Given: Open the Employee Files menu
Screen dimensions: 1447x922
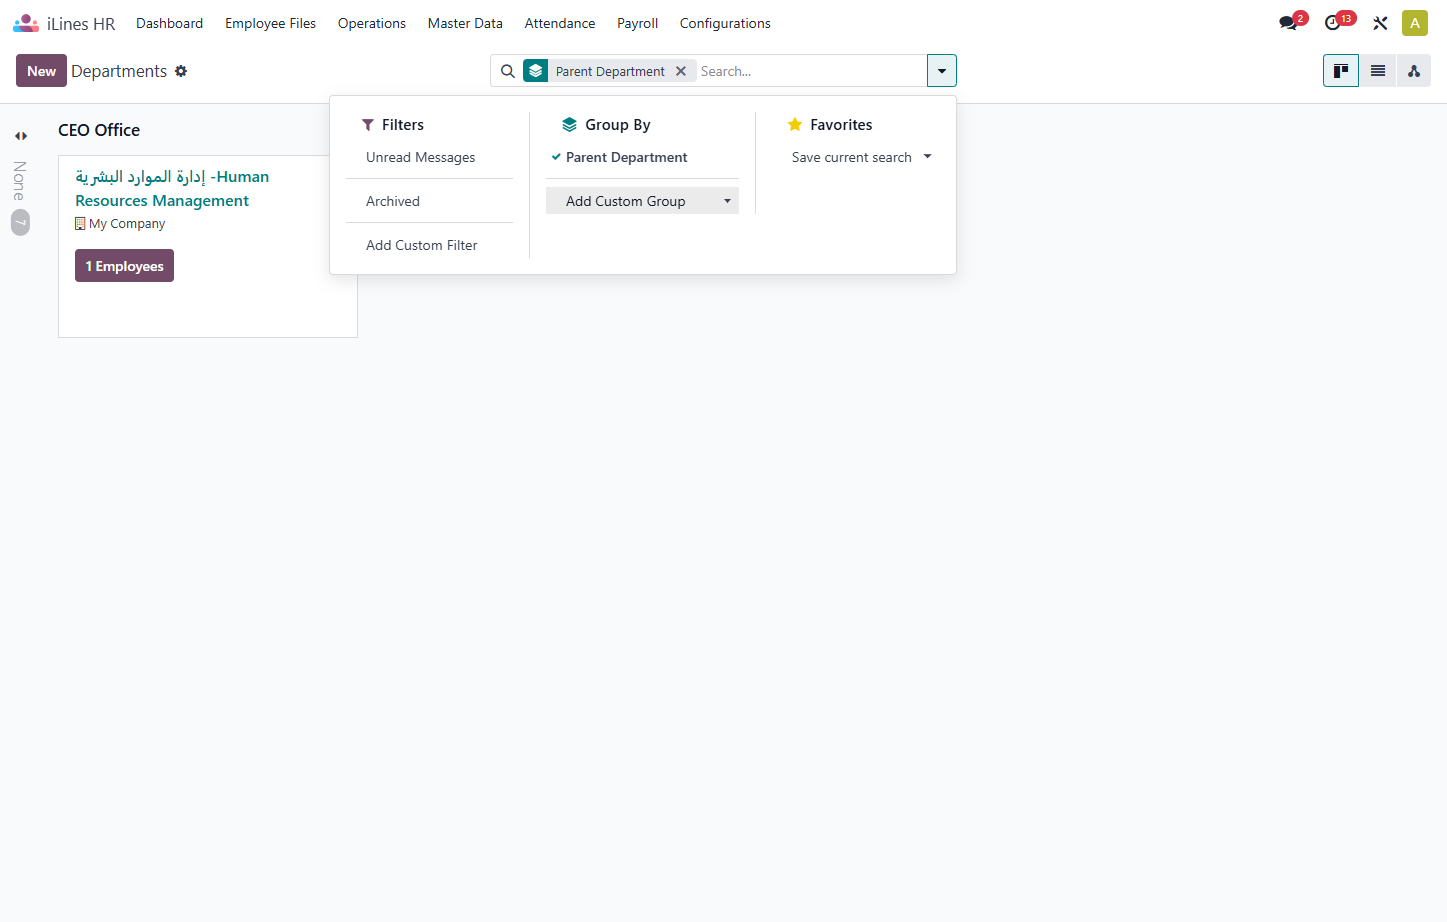Looking at the screenshot, I should click(270, 23).
